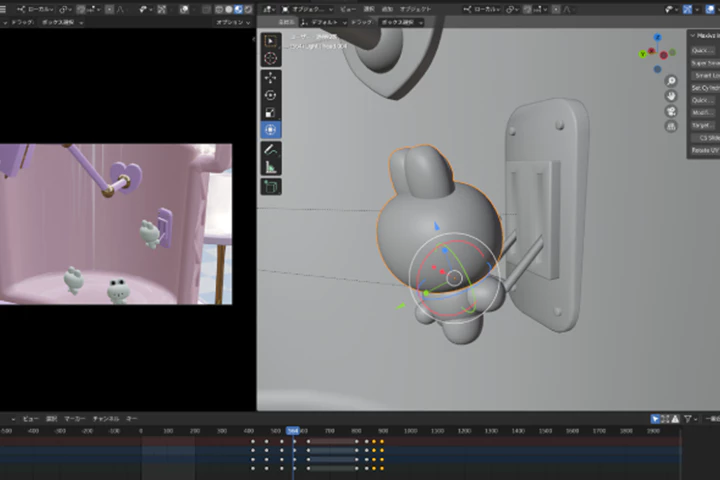The image size is (720, 480).
Task: Choose solid shading in left viewport
Action: coord(229,9)
